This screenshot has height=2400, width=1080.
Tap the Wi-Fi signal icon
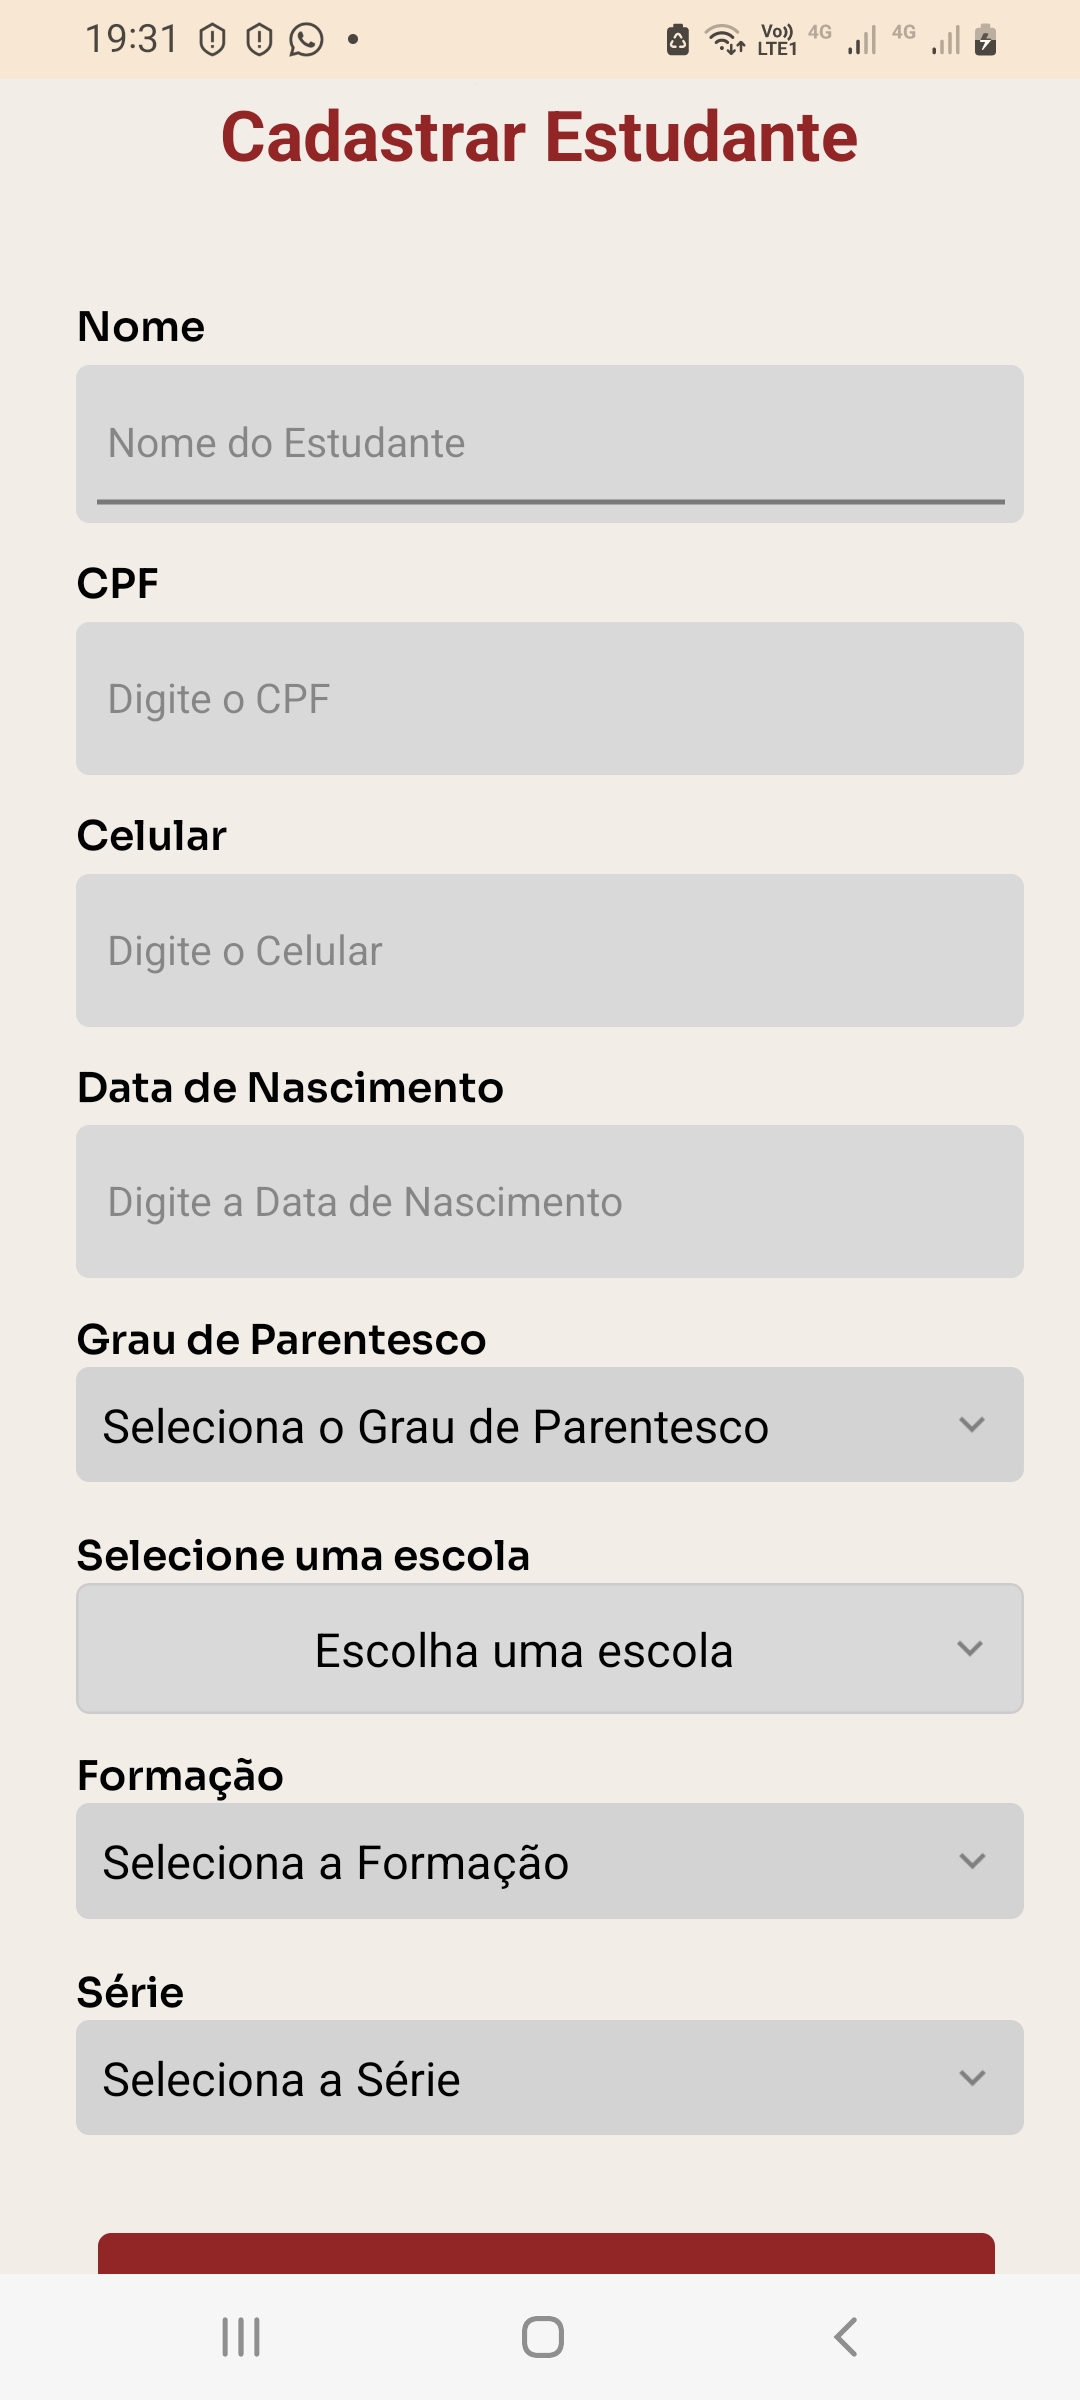pos(724,40)
